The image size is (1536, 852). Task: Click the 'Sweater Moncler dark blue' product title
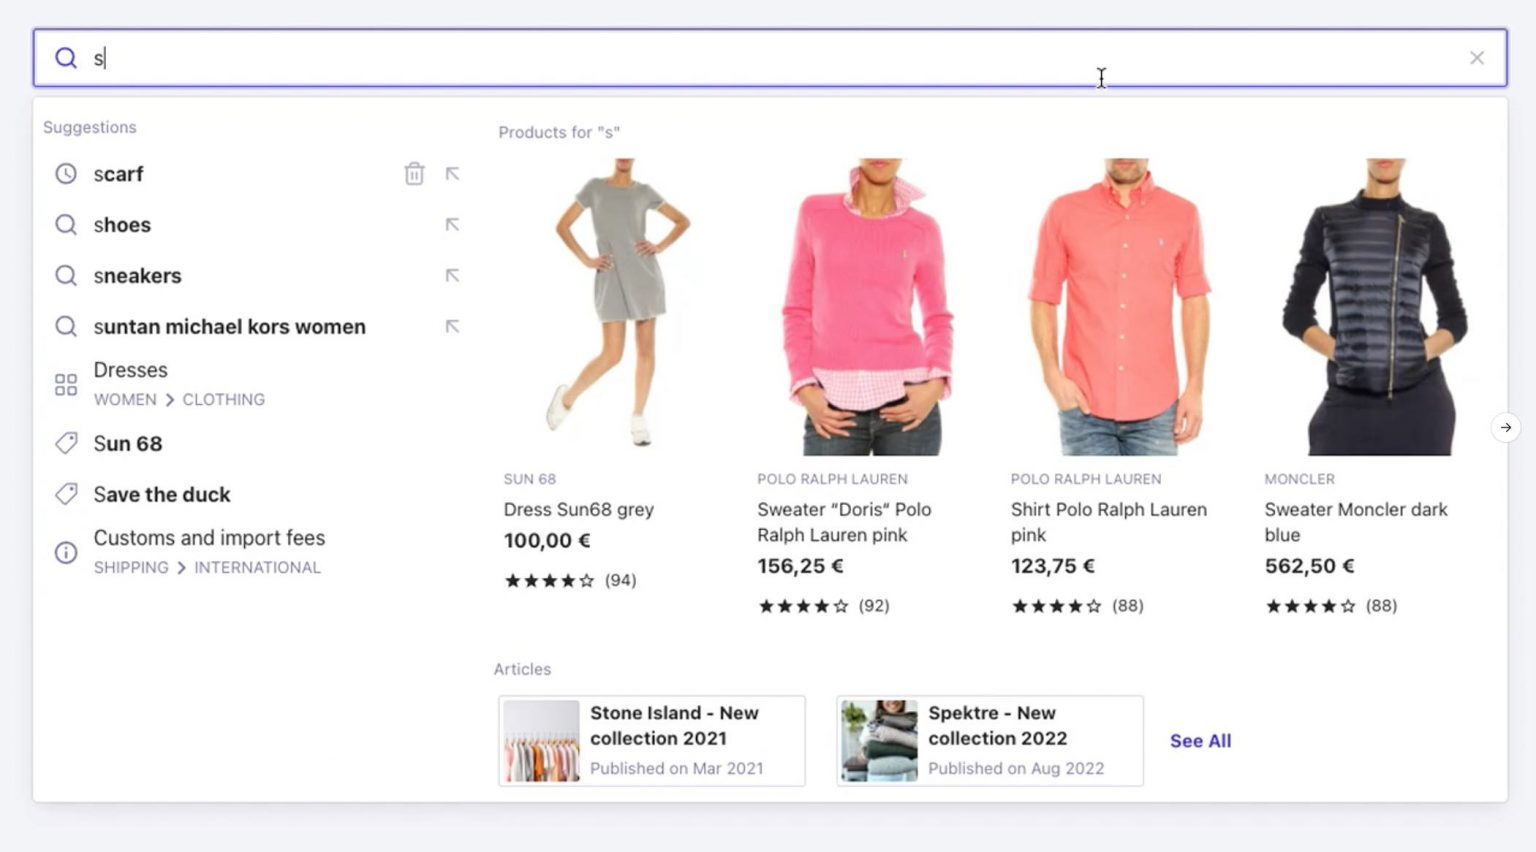pyautogui.click(x=1356, y=522)
